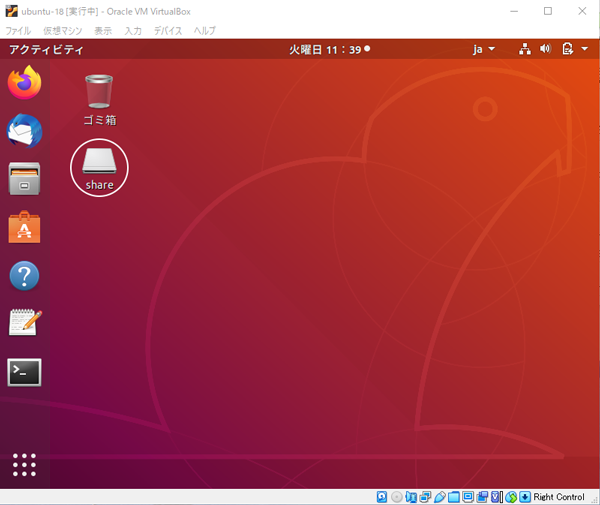Open the デバイス menu

pyautogui.click(x=168, y=31)
